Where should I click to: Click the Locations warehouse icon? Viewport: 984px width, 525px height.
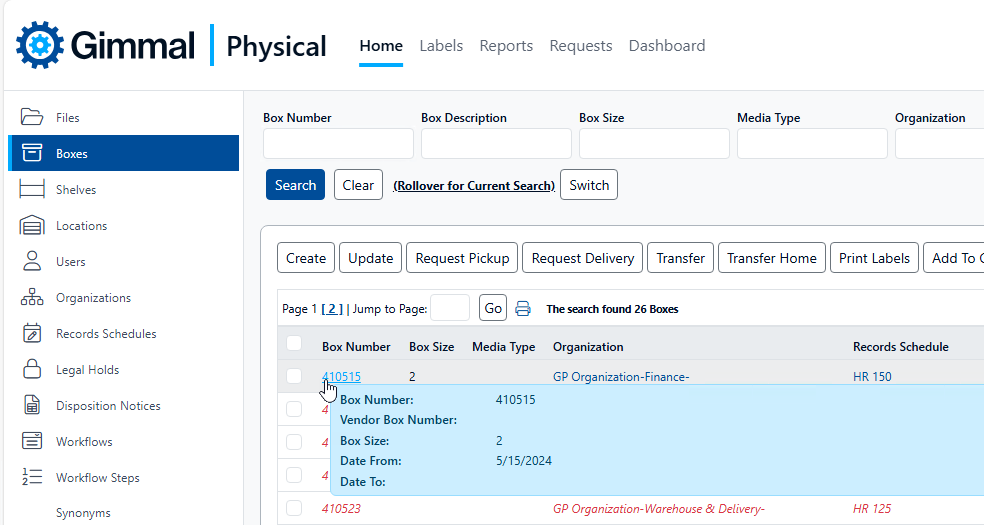point(31,225)
